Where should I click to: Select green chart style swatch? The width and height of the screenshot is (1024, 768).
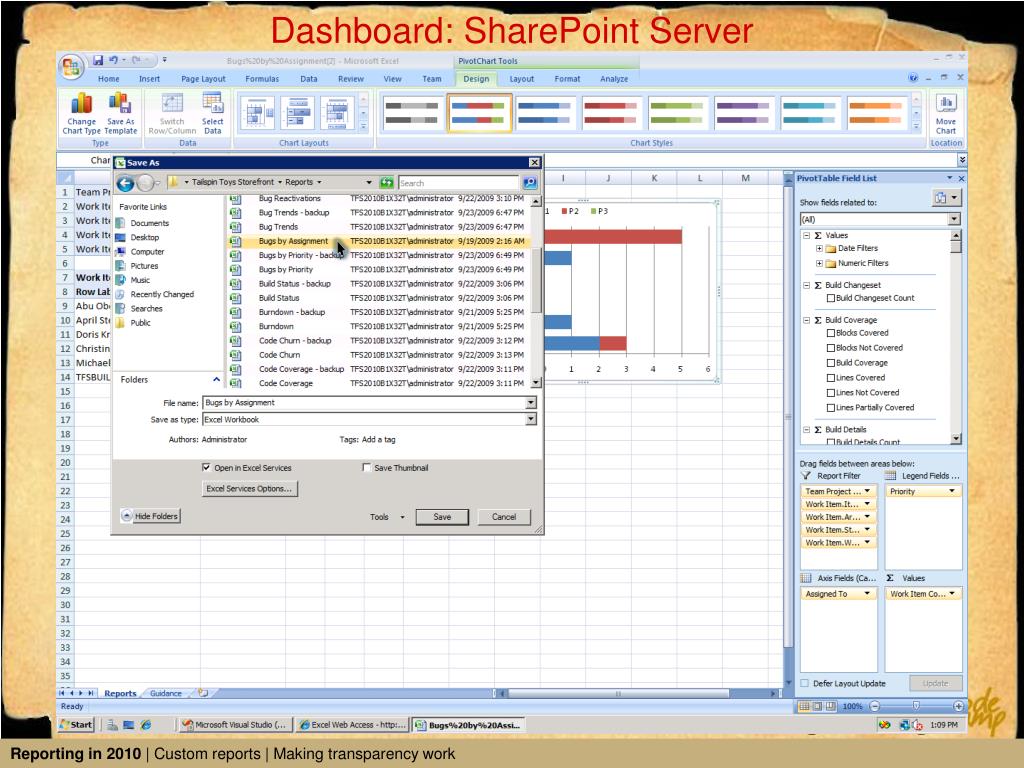pos(679,112)
